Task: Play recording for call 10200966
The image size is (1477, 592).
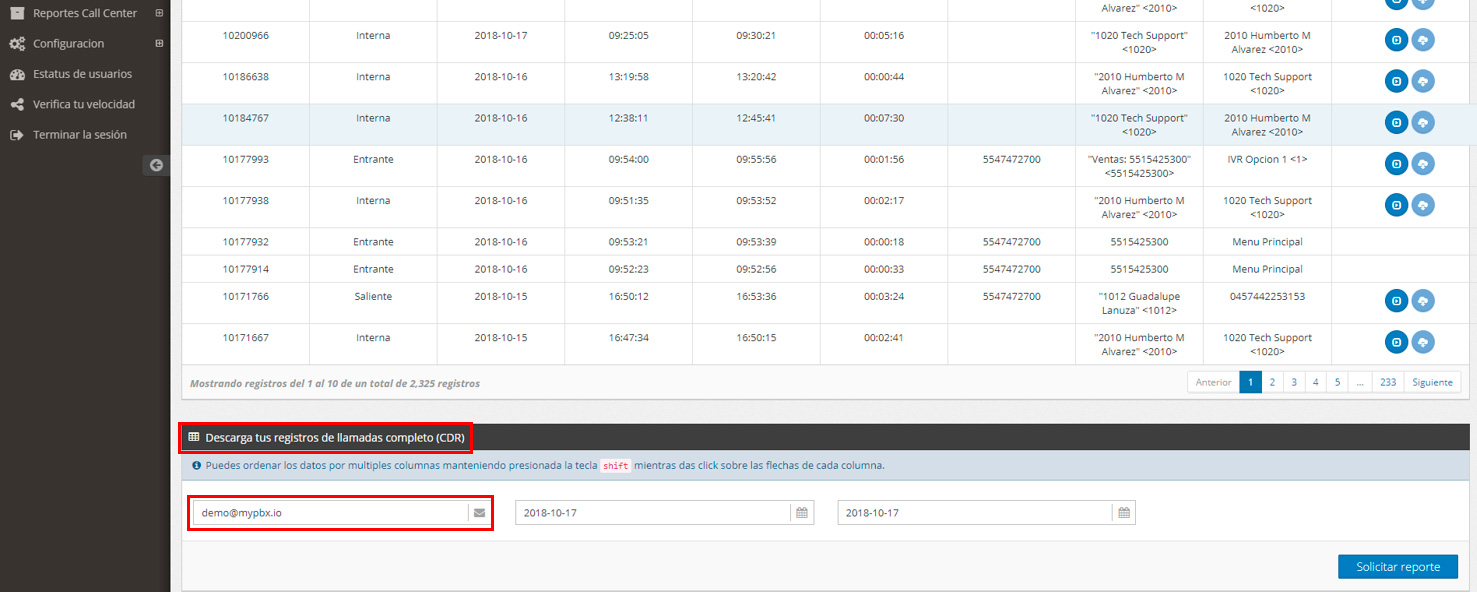Action: tap(1396, 40)
